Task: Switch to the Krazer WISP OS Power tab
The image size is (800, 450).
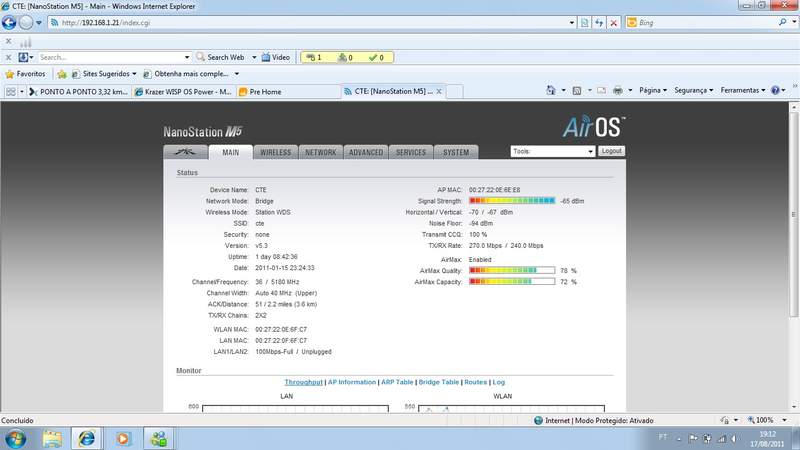Action: [x=183, y=92]
